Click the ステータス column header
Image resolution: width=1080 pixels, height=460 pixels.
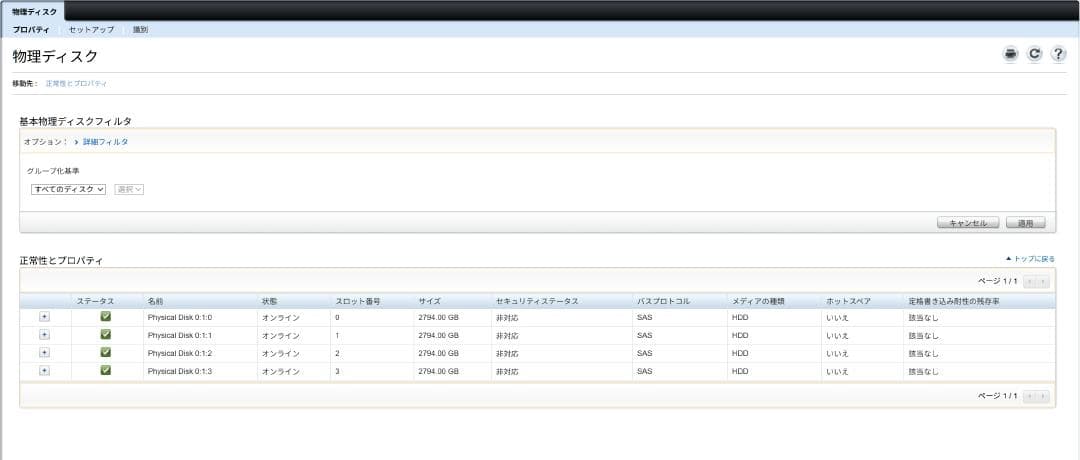click(x=107, y=301)
